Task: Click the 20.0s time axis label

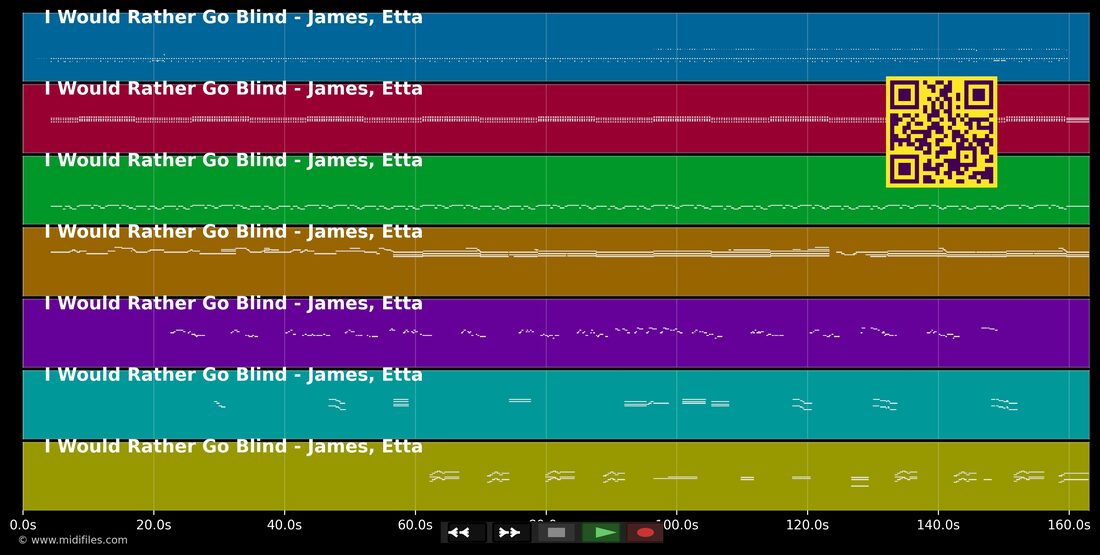Action: 154,524
